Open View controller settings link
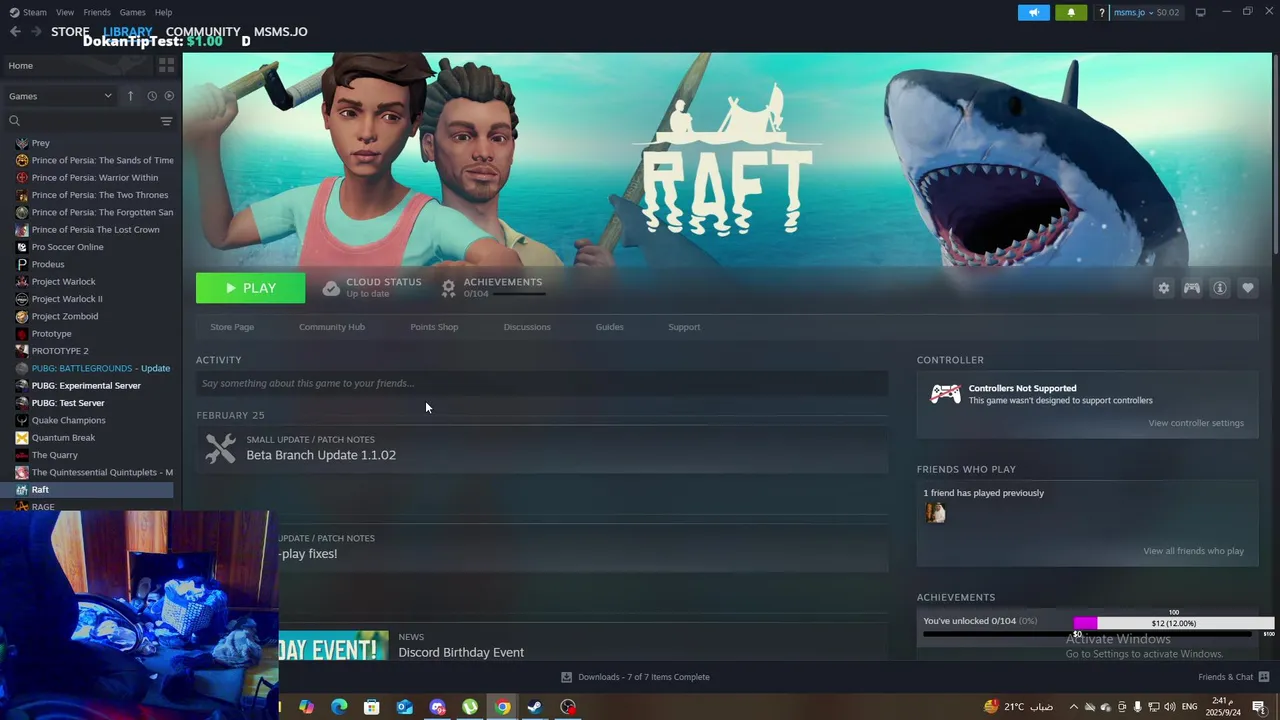The image size is (1280, 720). [1196, 423]
